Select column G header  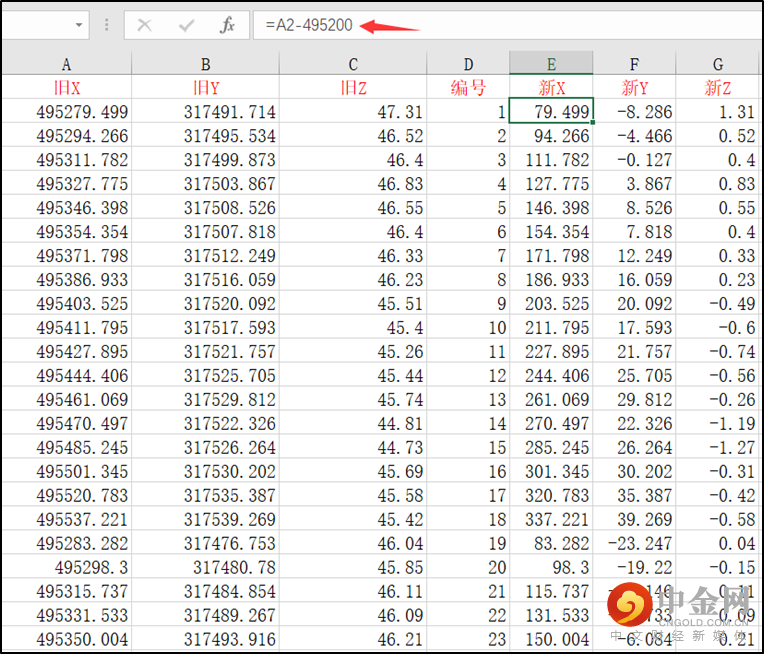[718, 64]
